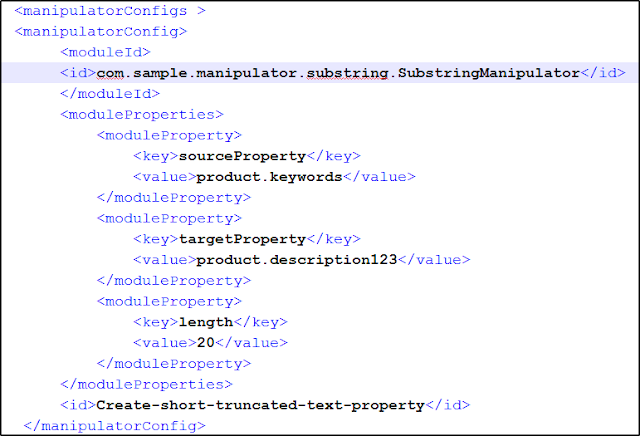Viewport: 640px width, 436px height.
Task: Select the targetProperty key text
Action: click(x=242, y=239)
